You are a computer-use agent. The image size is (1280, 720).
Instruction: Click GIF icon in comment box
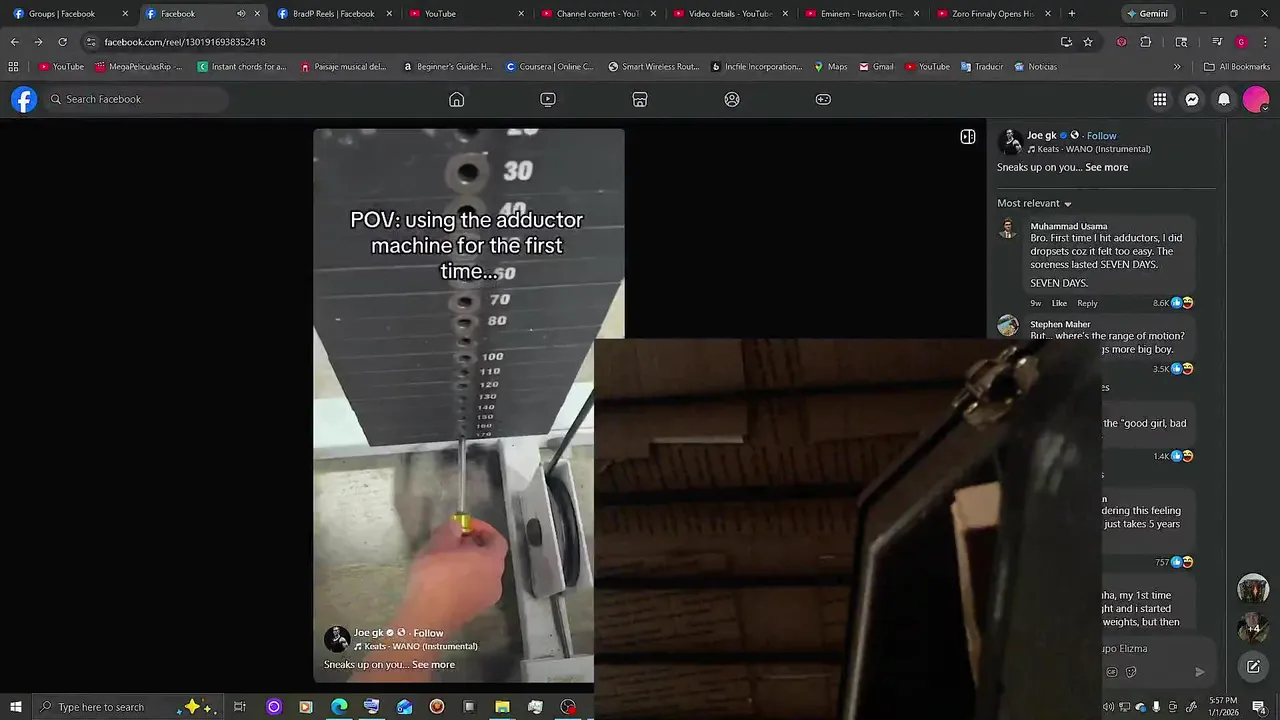click(x=1112, y=672)
